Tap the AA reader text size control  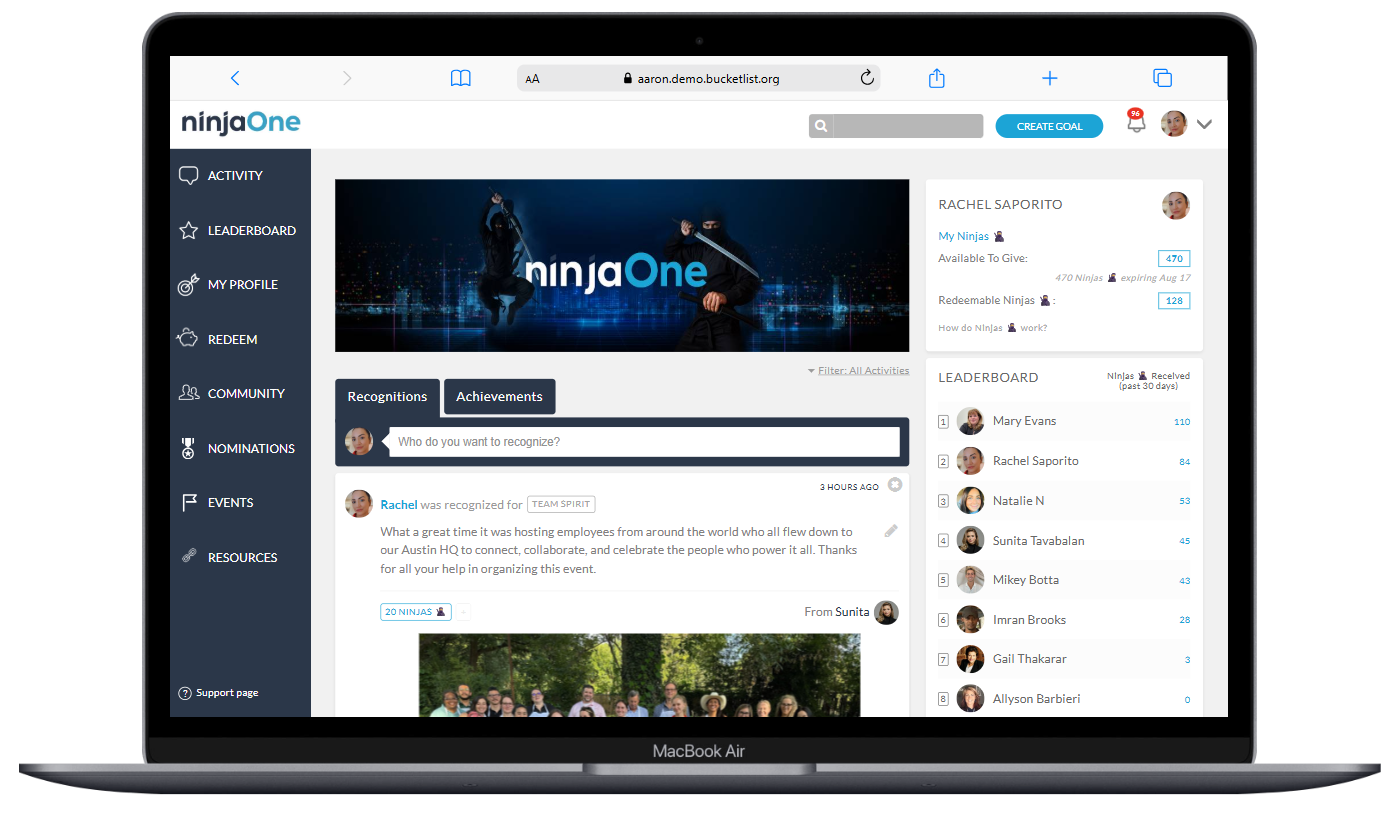coord(532,79)
